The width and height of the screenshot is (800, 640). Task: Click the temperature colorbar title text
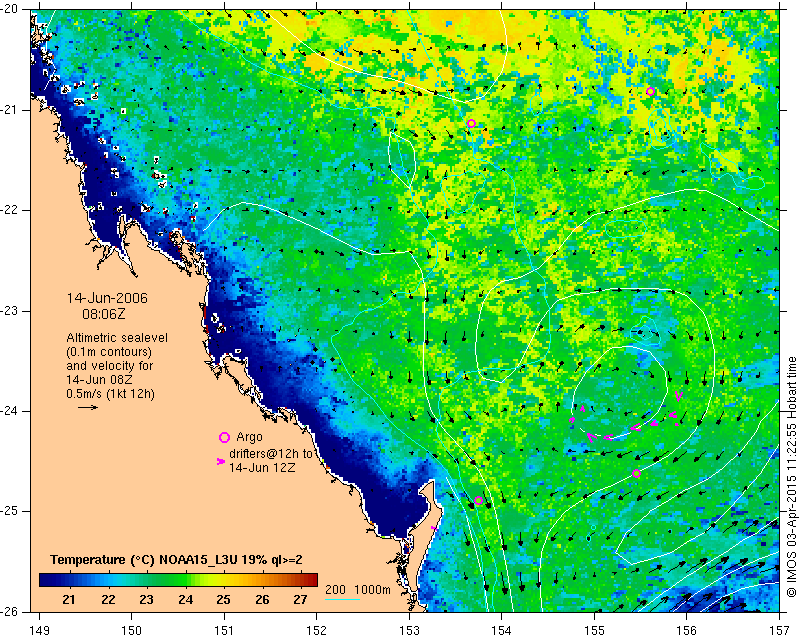coord(177,560)
